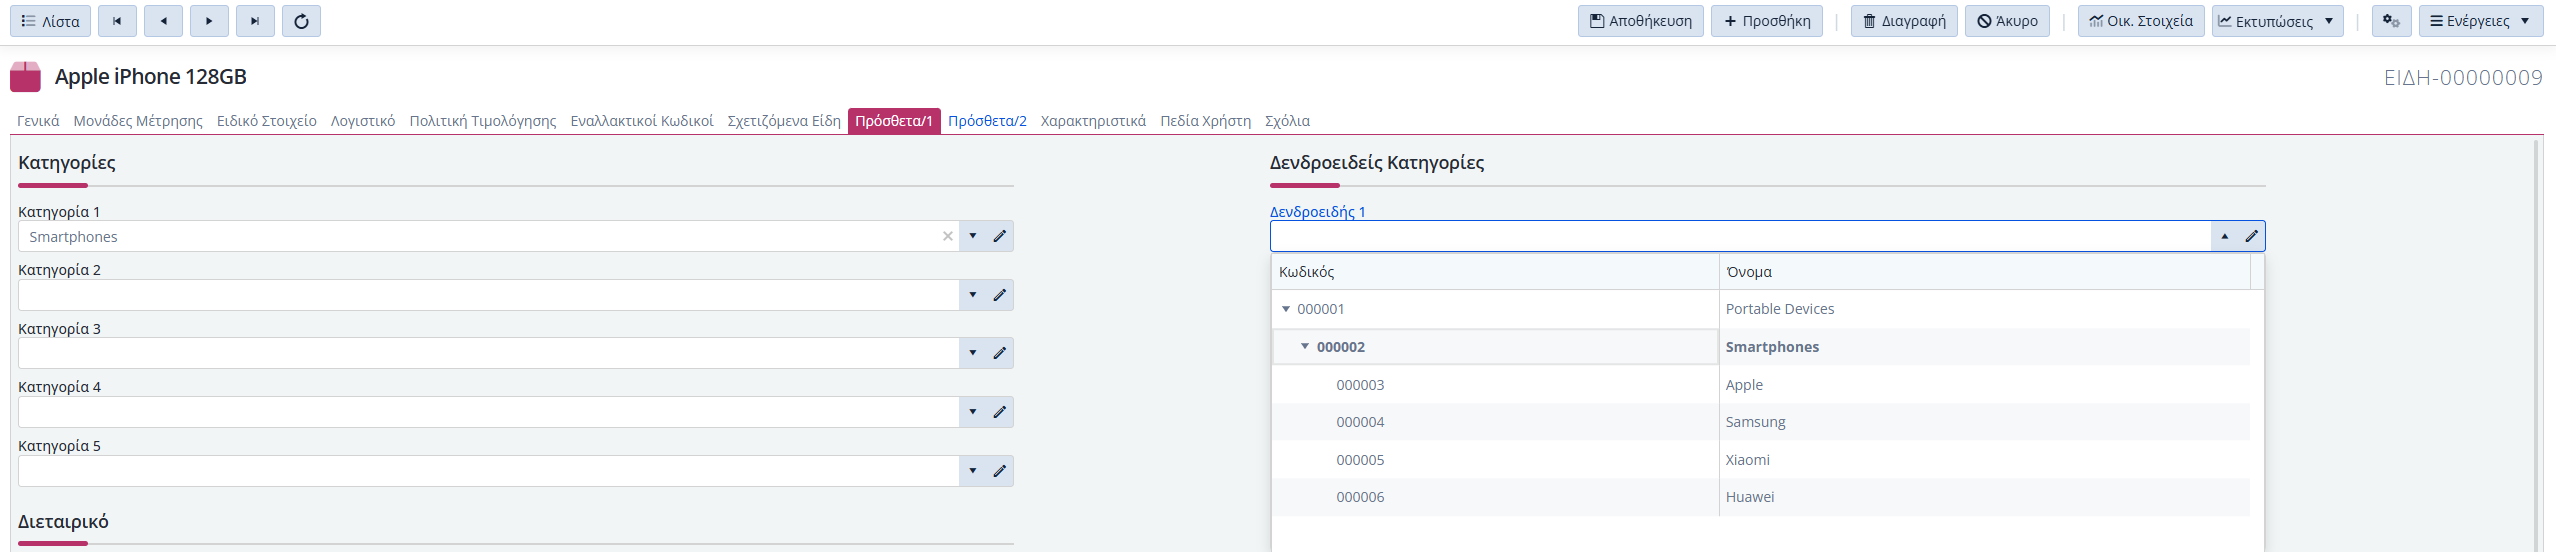Open the settings gears icon

click(2391, 21)
